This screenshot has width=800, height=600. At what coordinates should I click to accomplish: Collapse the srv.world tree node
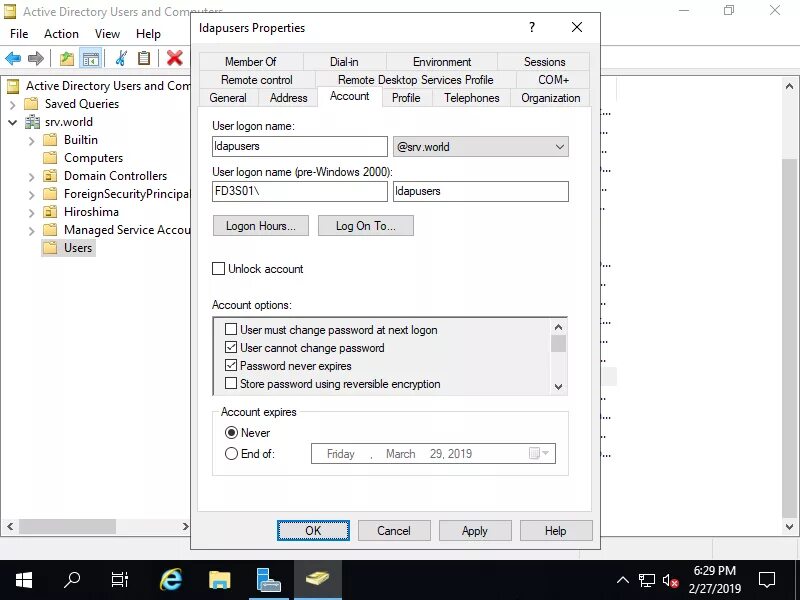pyautogui.click(x=13, y=122)
